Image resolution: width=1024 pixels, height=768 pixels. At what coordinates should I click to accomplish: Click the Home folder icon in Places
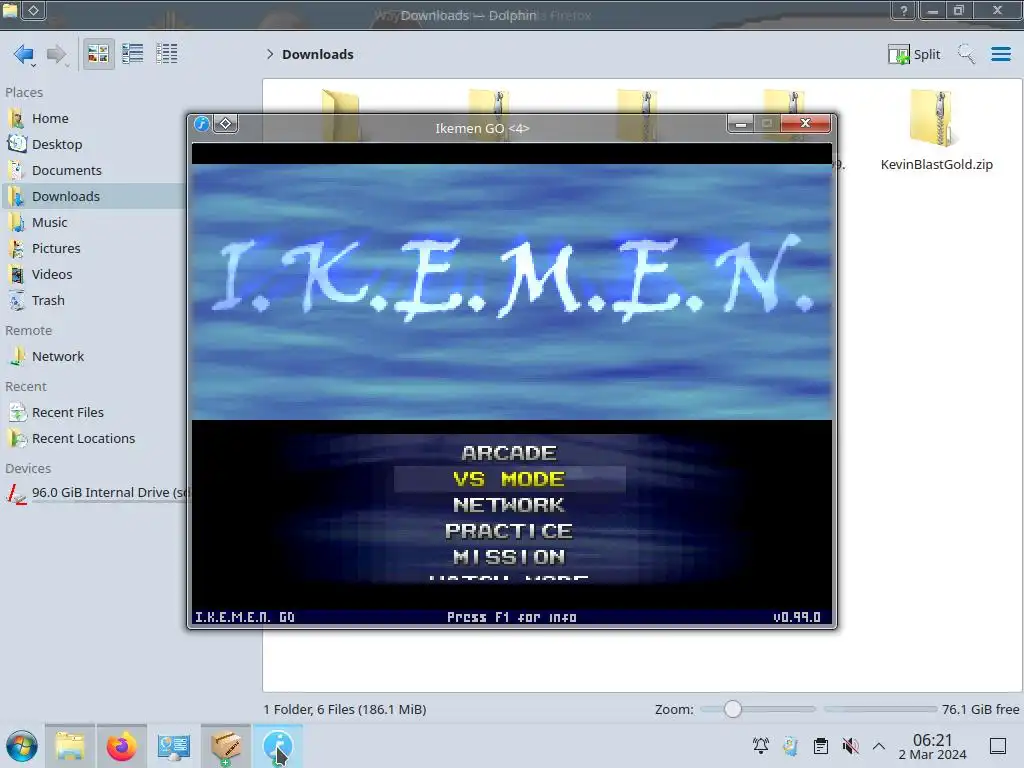click(x=17, y=118)
